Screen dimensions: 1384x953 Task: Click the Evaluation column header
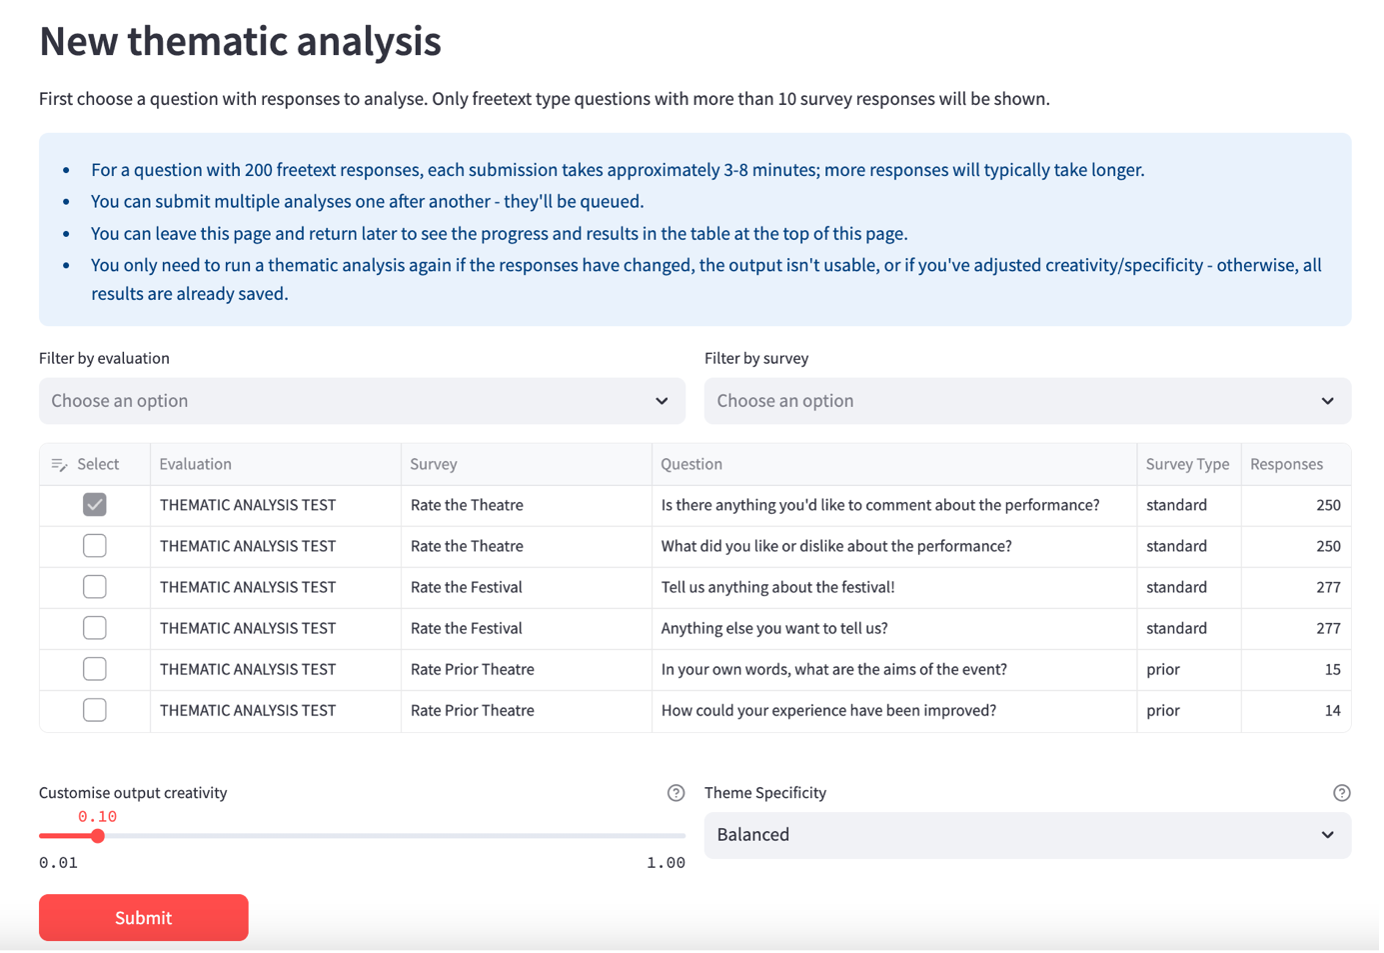point(196,464)
